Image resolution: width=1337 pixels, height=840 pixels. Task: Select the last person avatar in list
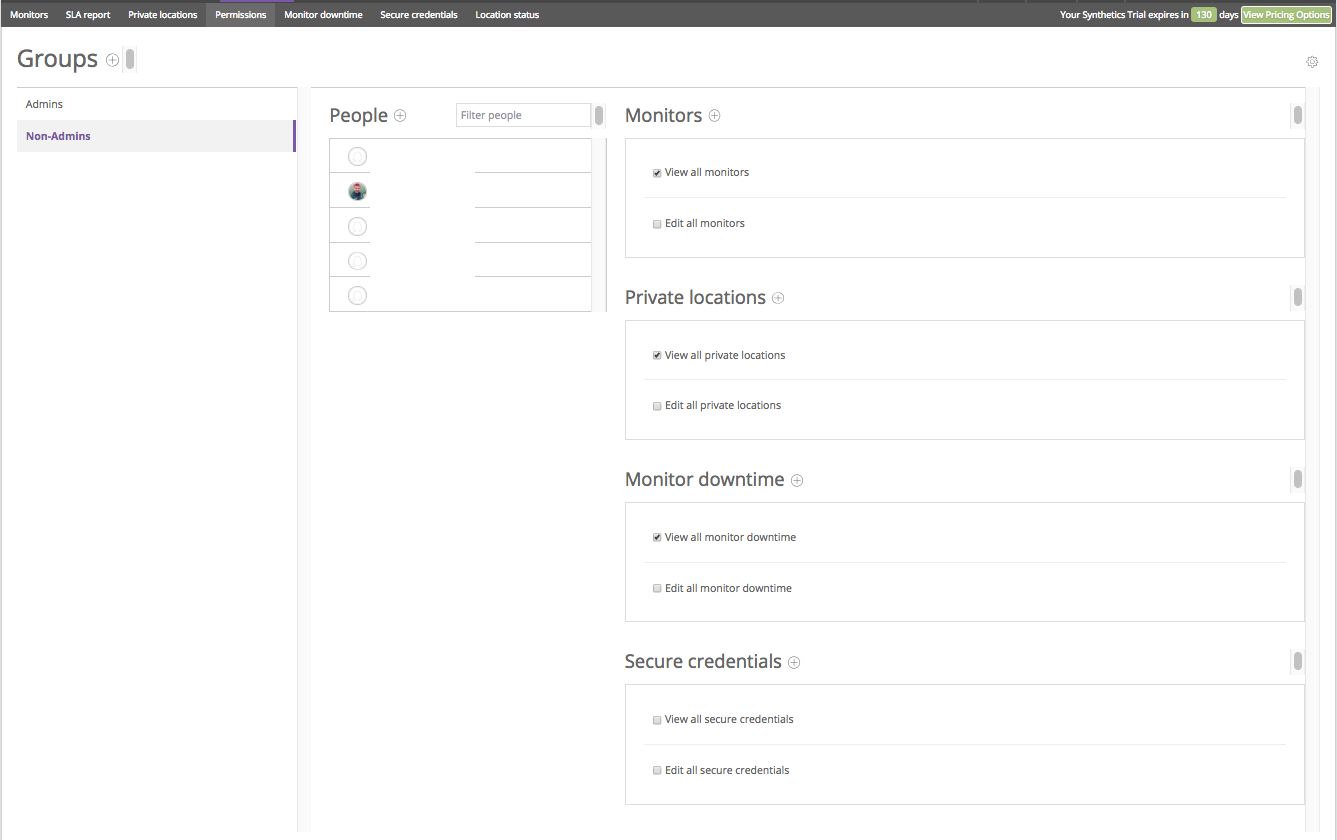coord(357,295)
